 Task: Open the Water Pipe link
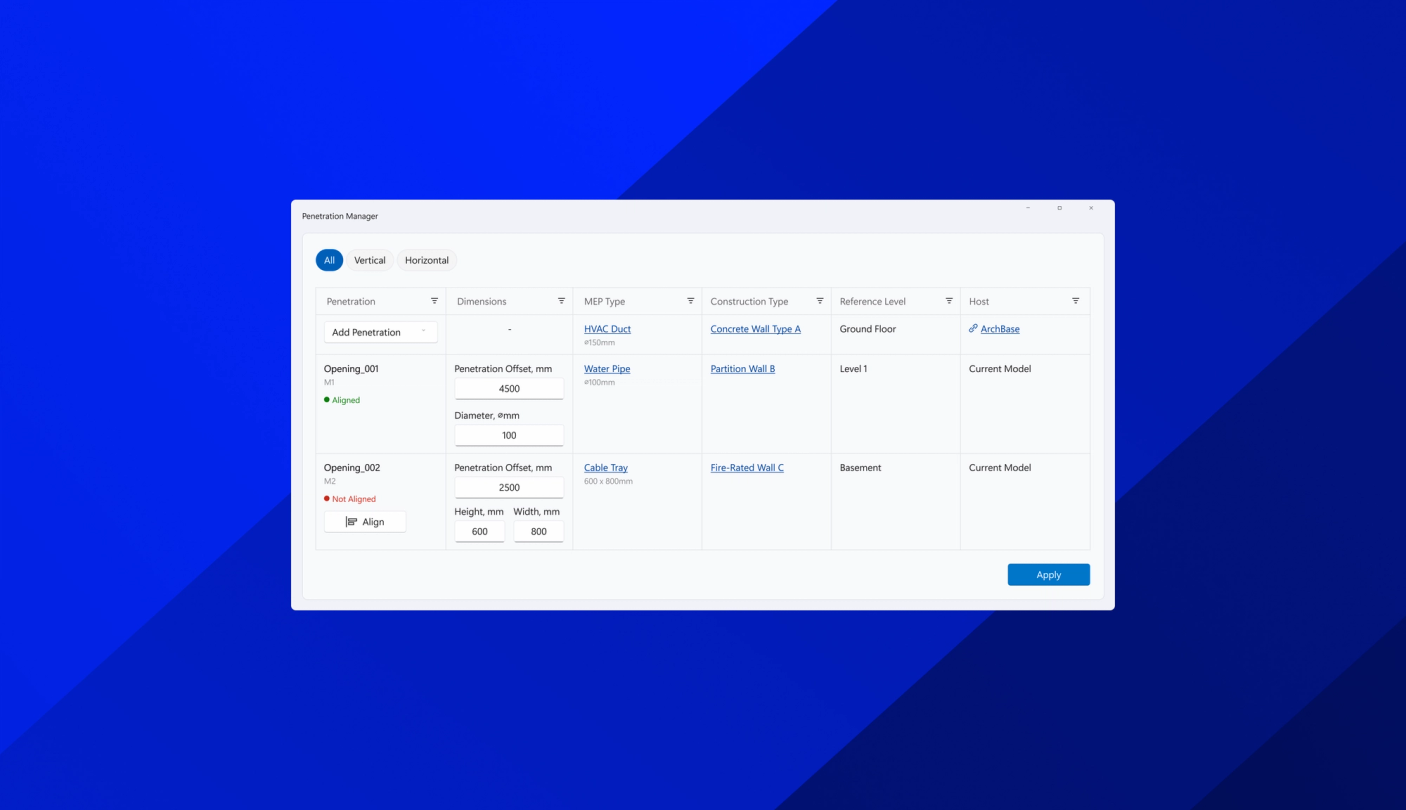[x=607, y=369]
